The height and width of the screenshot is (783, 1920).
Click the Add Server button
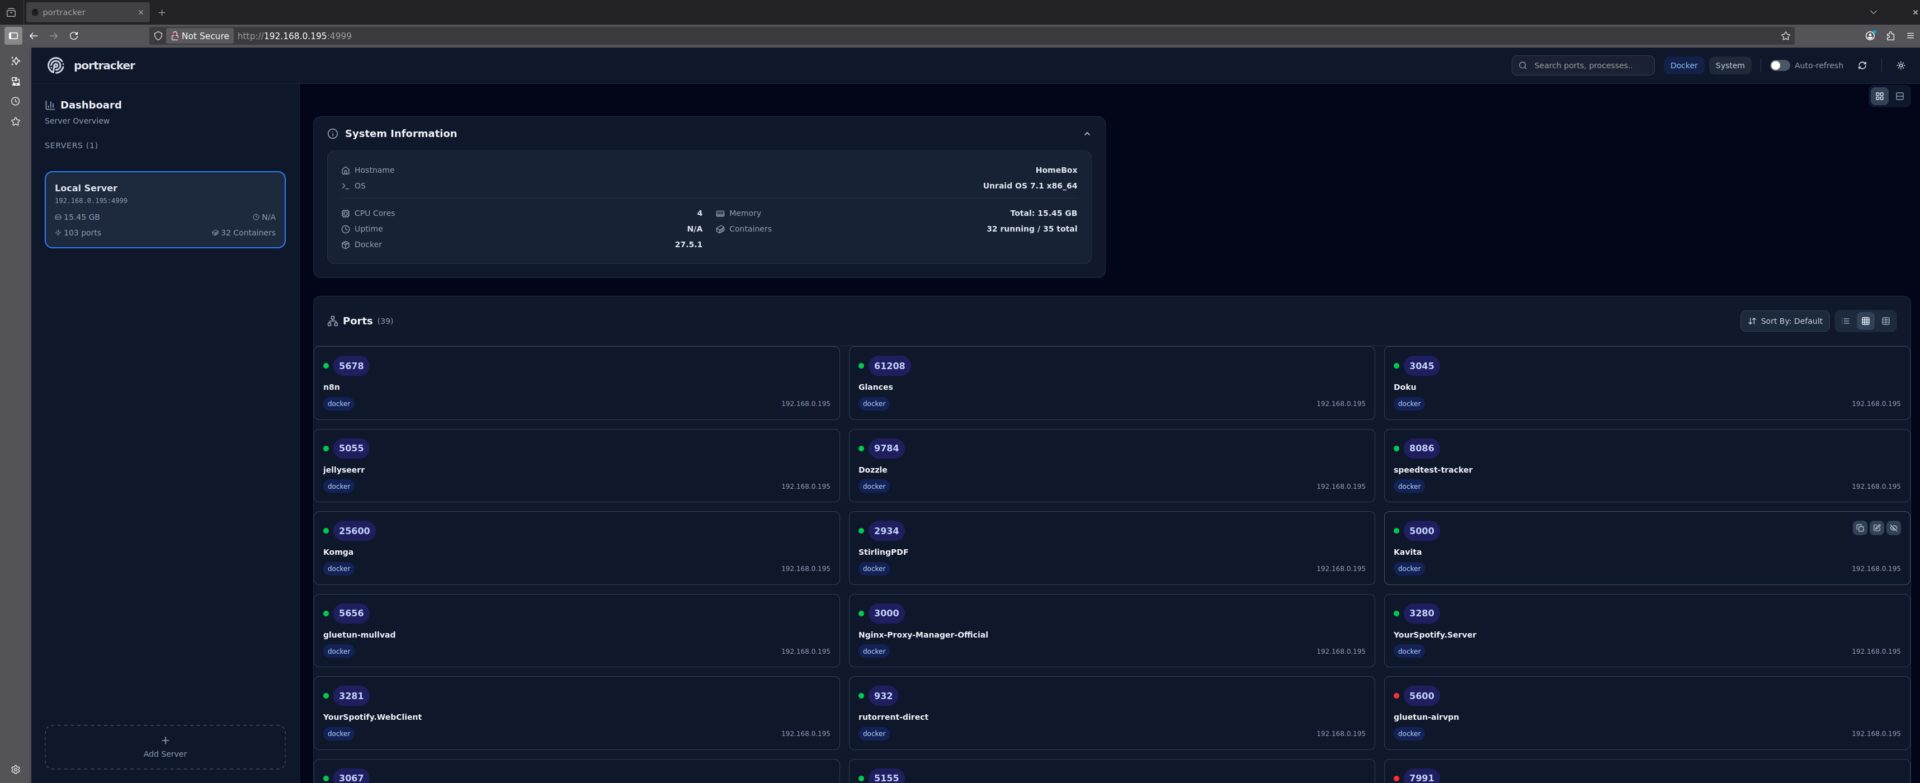click(x=165, y=747)
